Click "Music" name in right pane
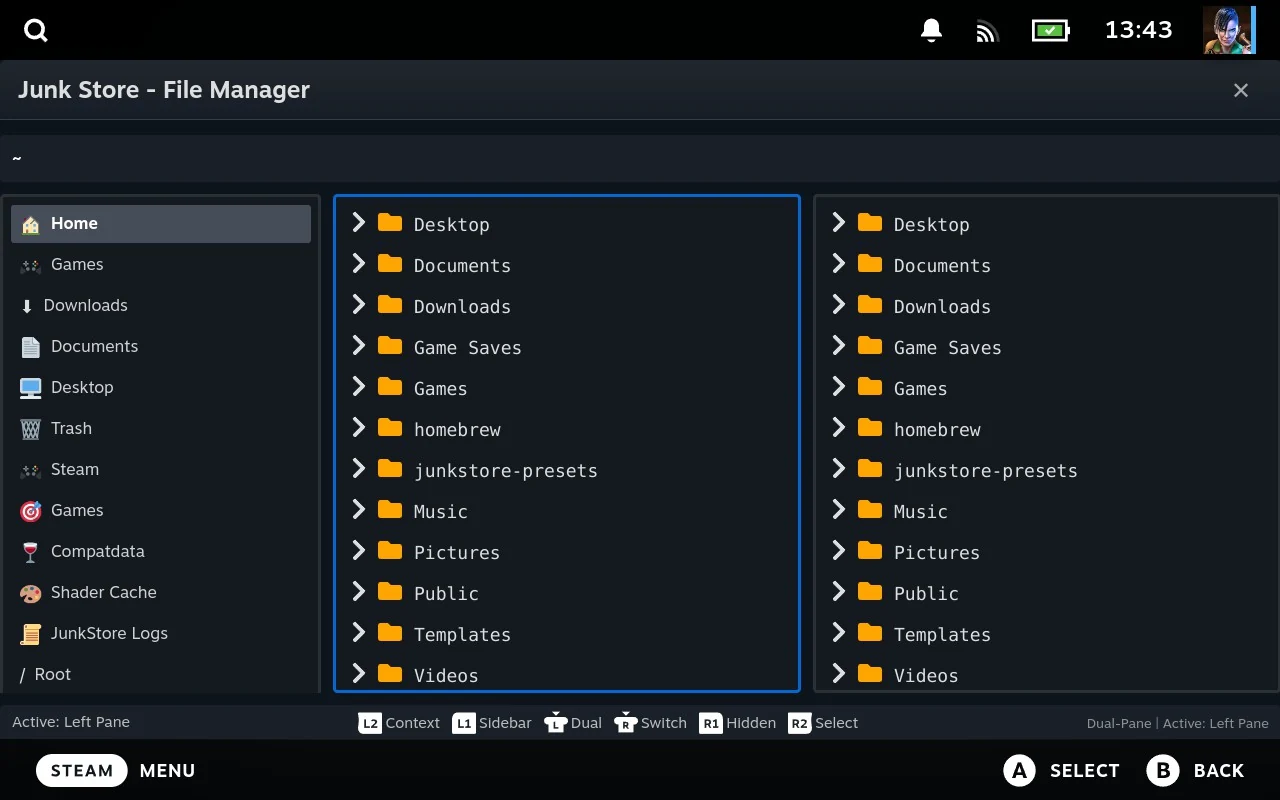 click(x=921, y=512)
